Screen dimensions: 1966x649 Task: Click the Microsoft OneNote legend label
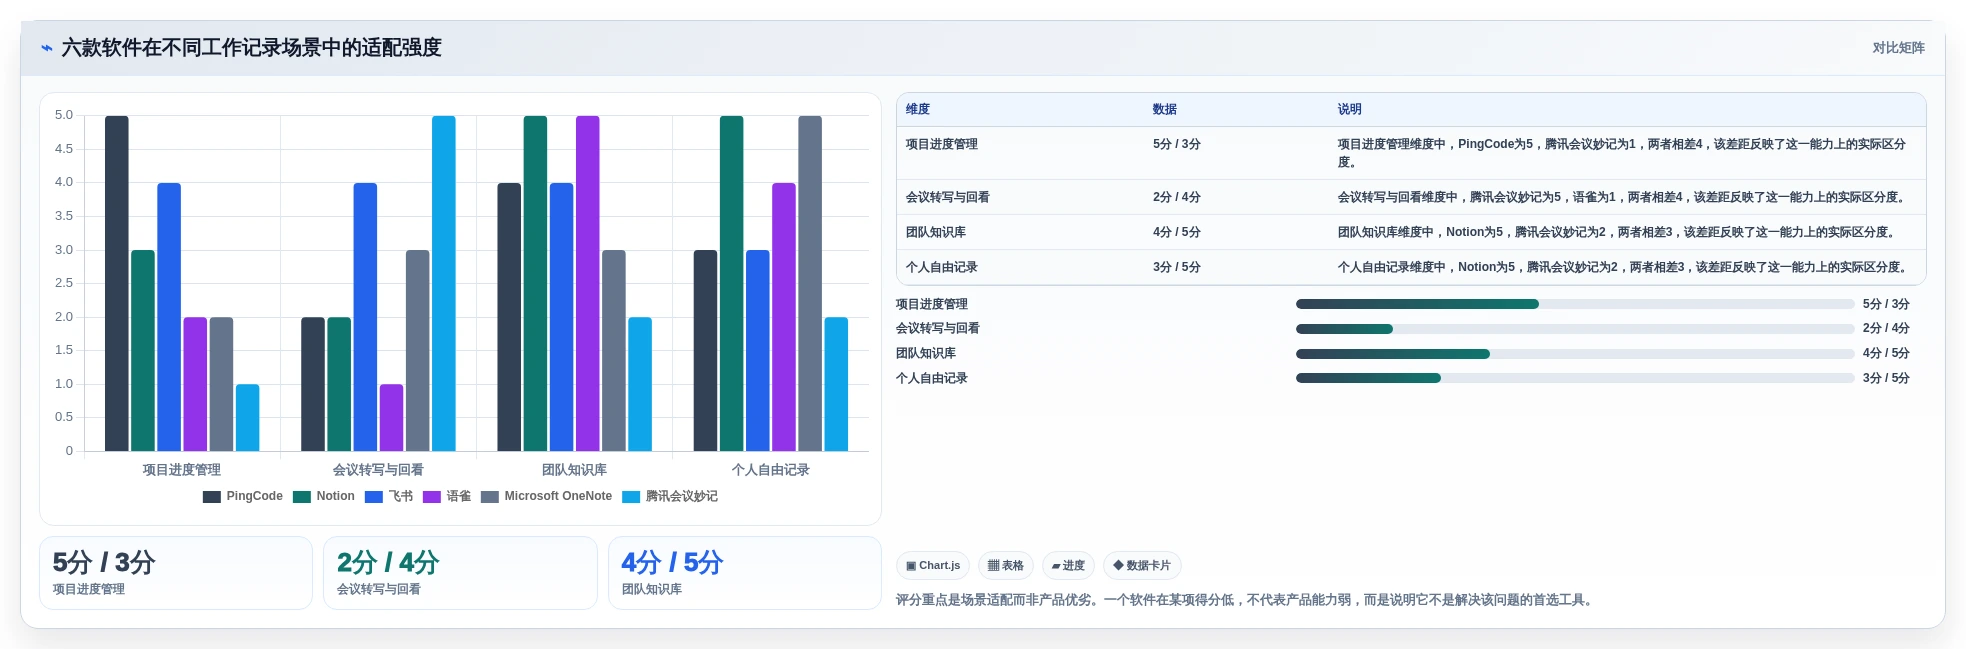click(x=558, y=496)
